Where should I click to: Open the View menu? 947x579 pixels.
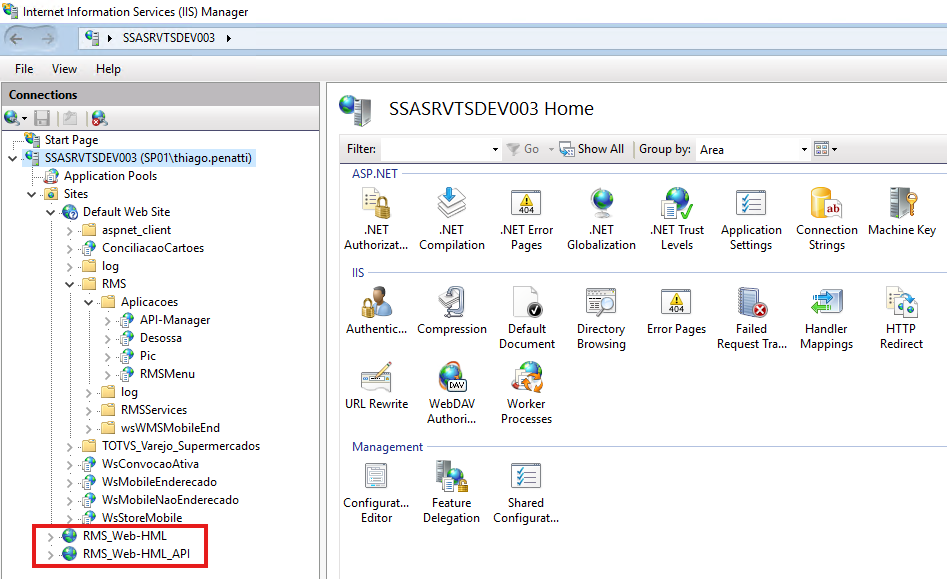(x=64, y=69)
